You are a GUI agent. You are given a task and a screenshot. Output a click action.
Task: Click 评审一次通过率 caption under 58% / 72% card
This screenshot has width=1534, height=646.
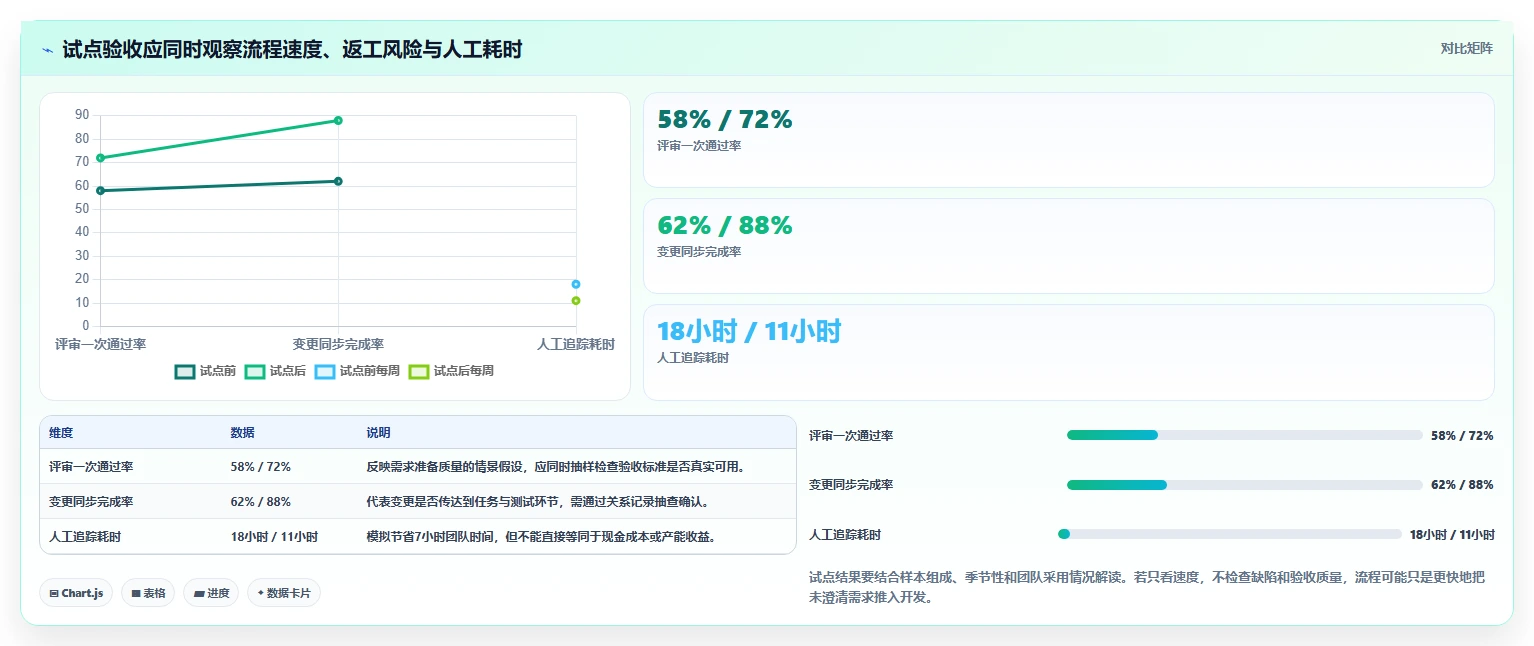(699, 146)
